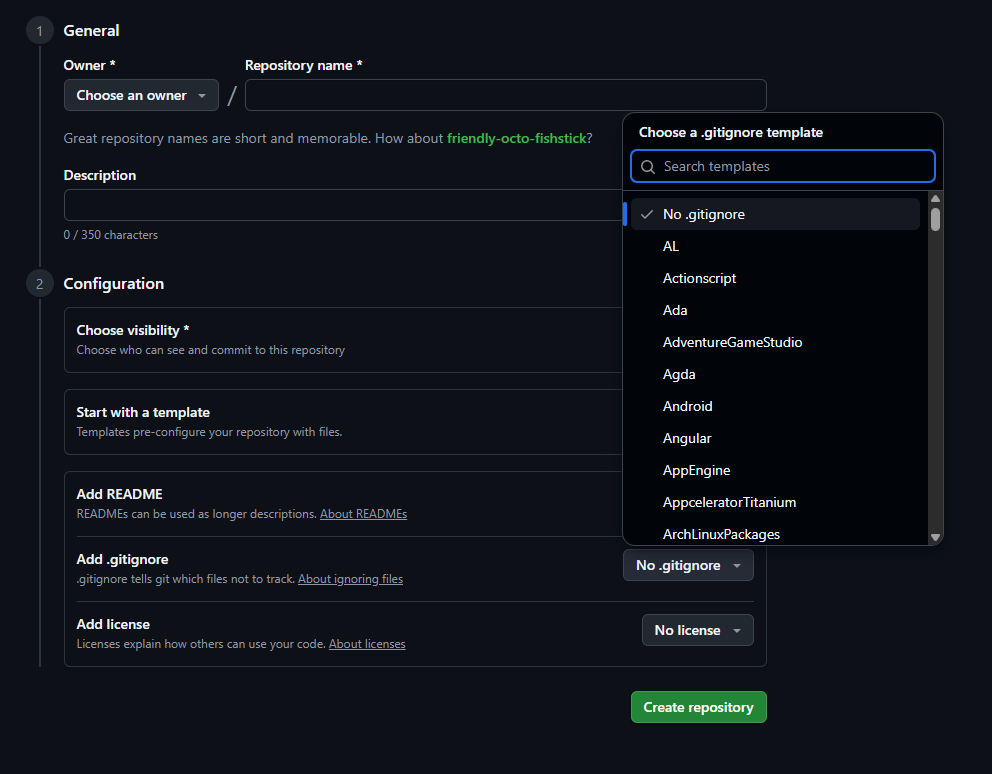Viewport: 992px width, 774px height.
Task: Open the About licenses link
Action: click(367, 644)
